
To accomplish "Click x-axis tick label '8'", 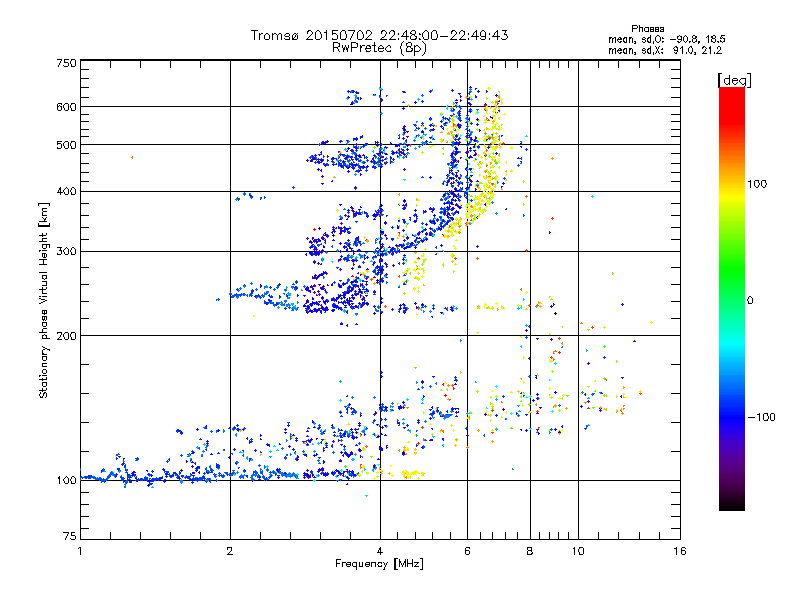I will tap(530, 551).
